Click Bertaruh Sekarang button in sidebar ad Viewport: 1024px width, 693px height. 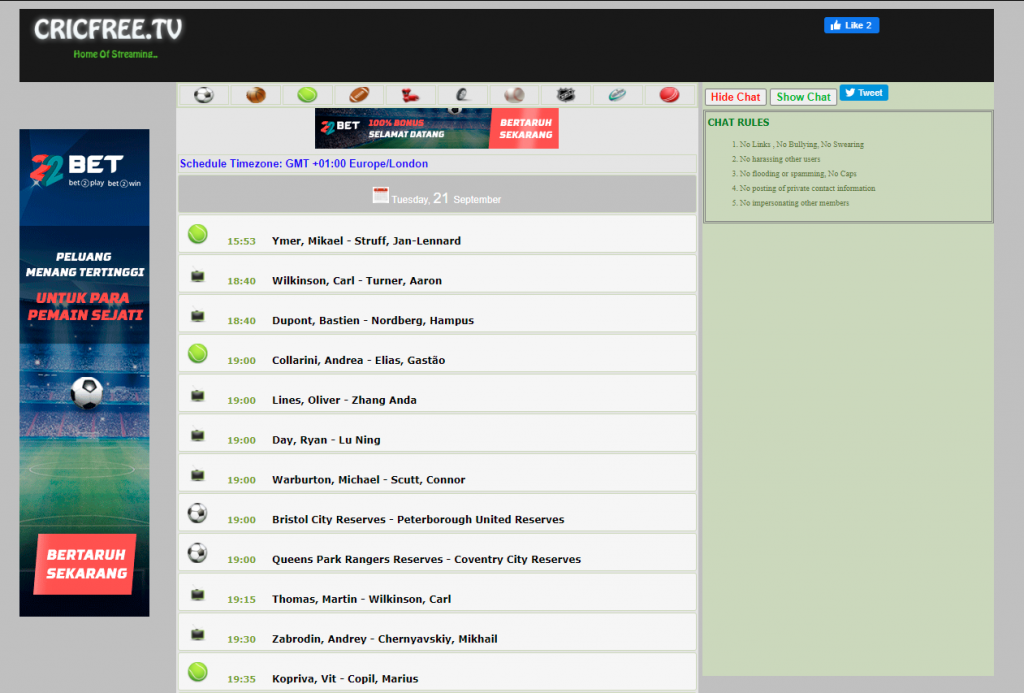pyautogui.click(x=86, y=564)
